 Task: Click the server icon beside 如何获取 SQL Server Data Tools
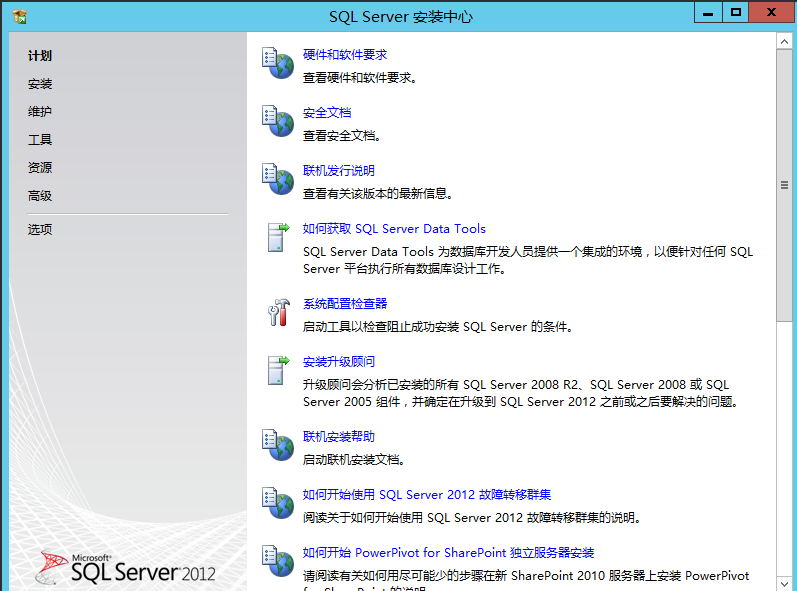pyautogui.click(x=278, y=237)
